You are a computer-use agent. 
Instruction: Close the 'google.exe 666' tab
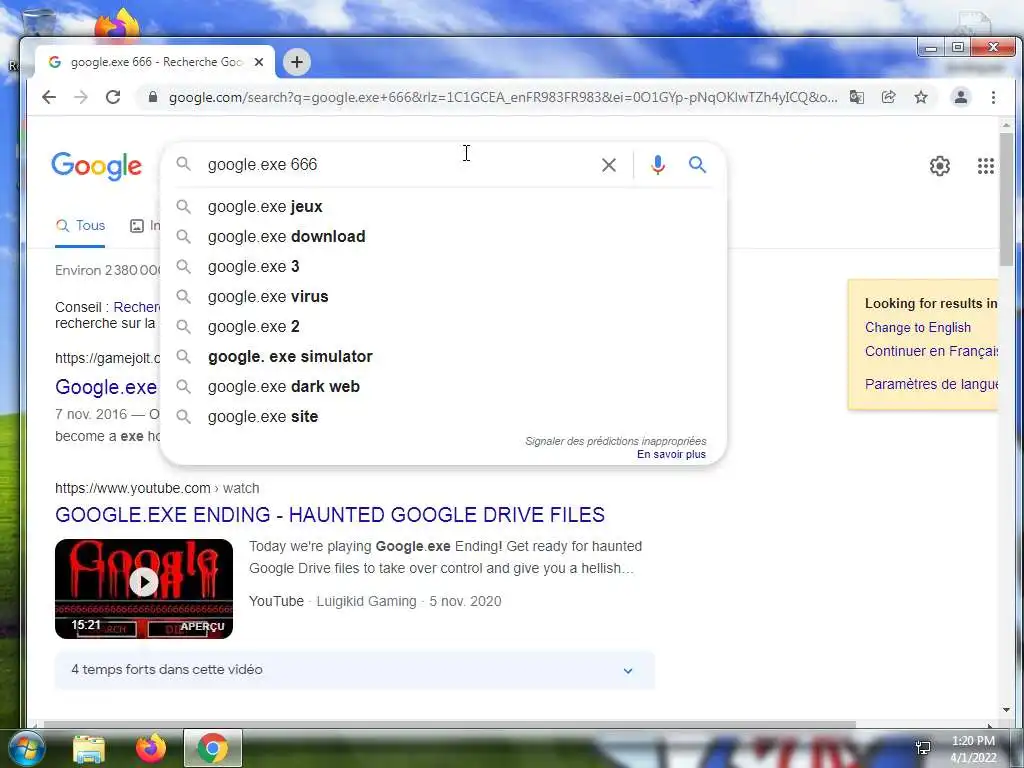tap(259, 62)
